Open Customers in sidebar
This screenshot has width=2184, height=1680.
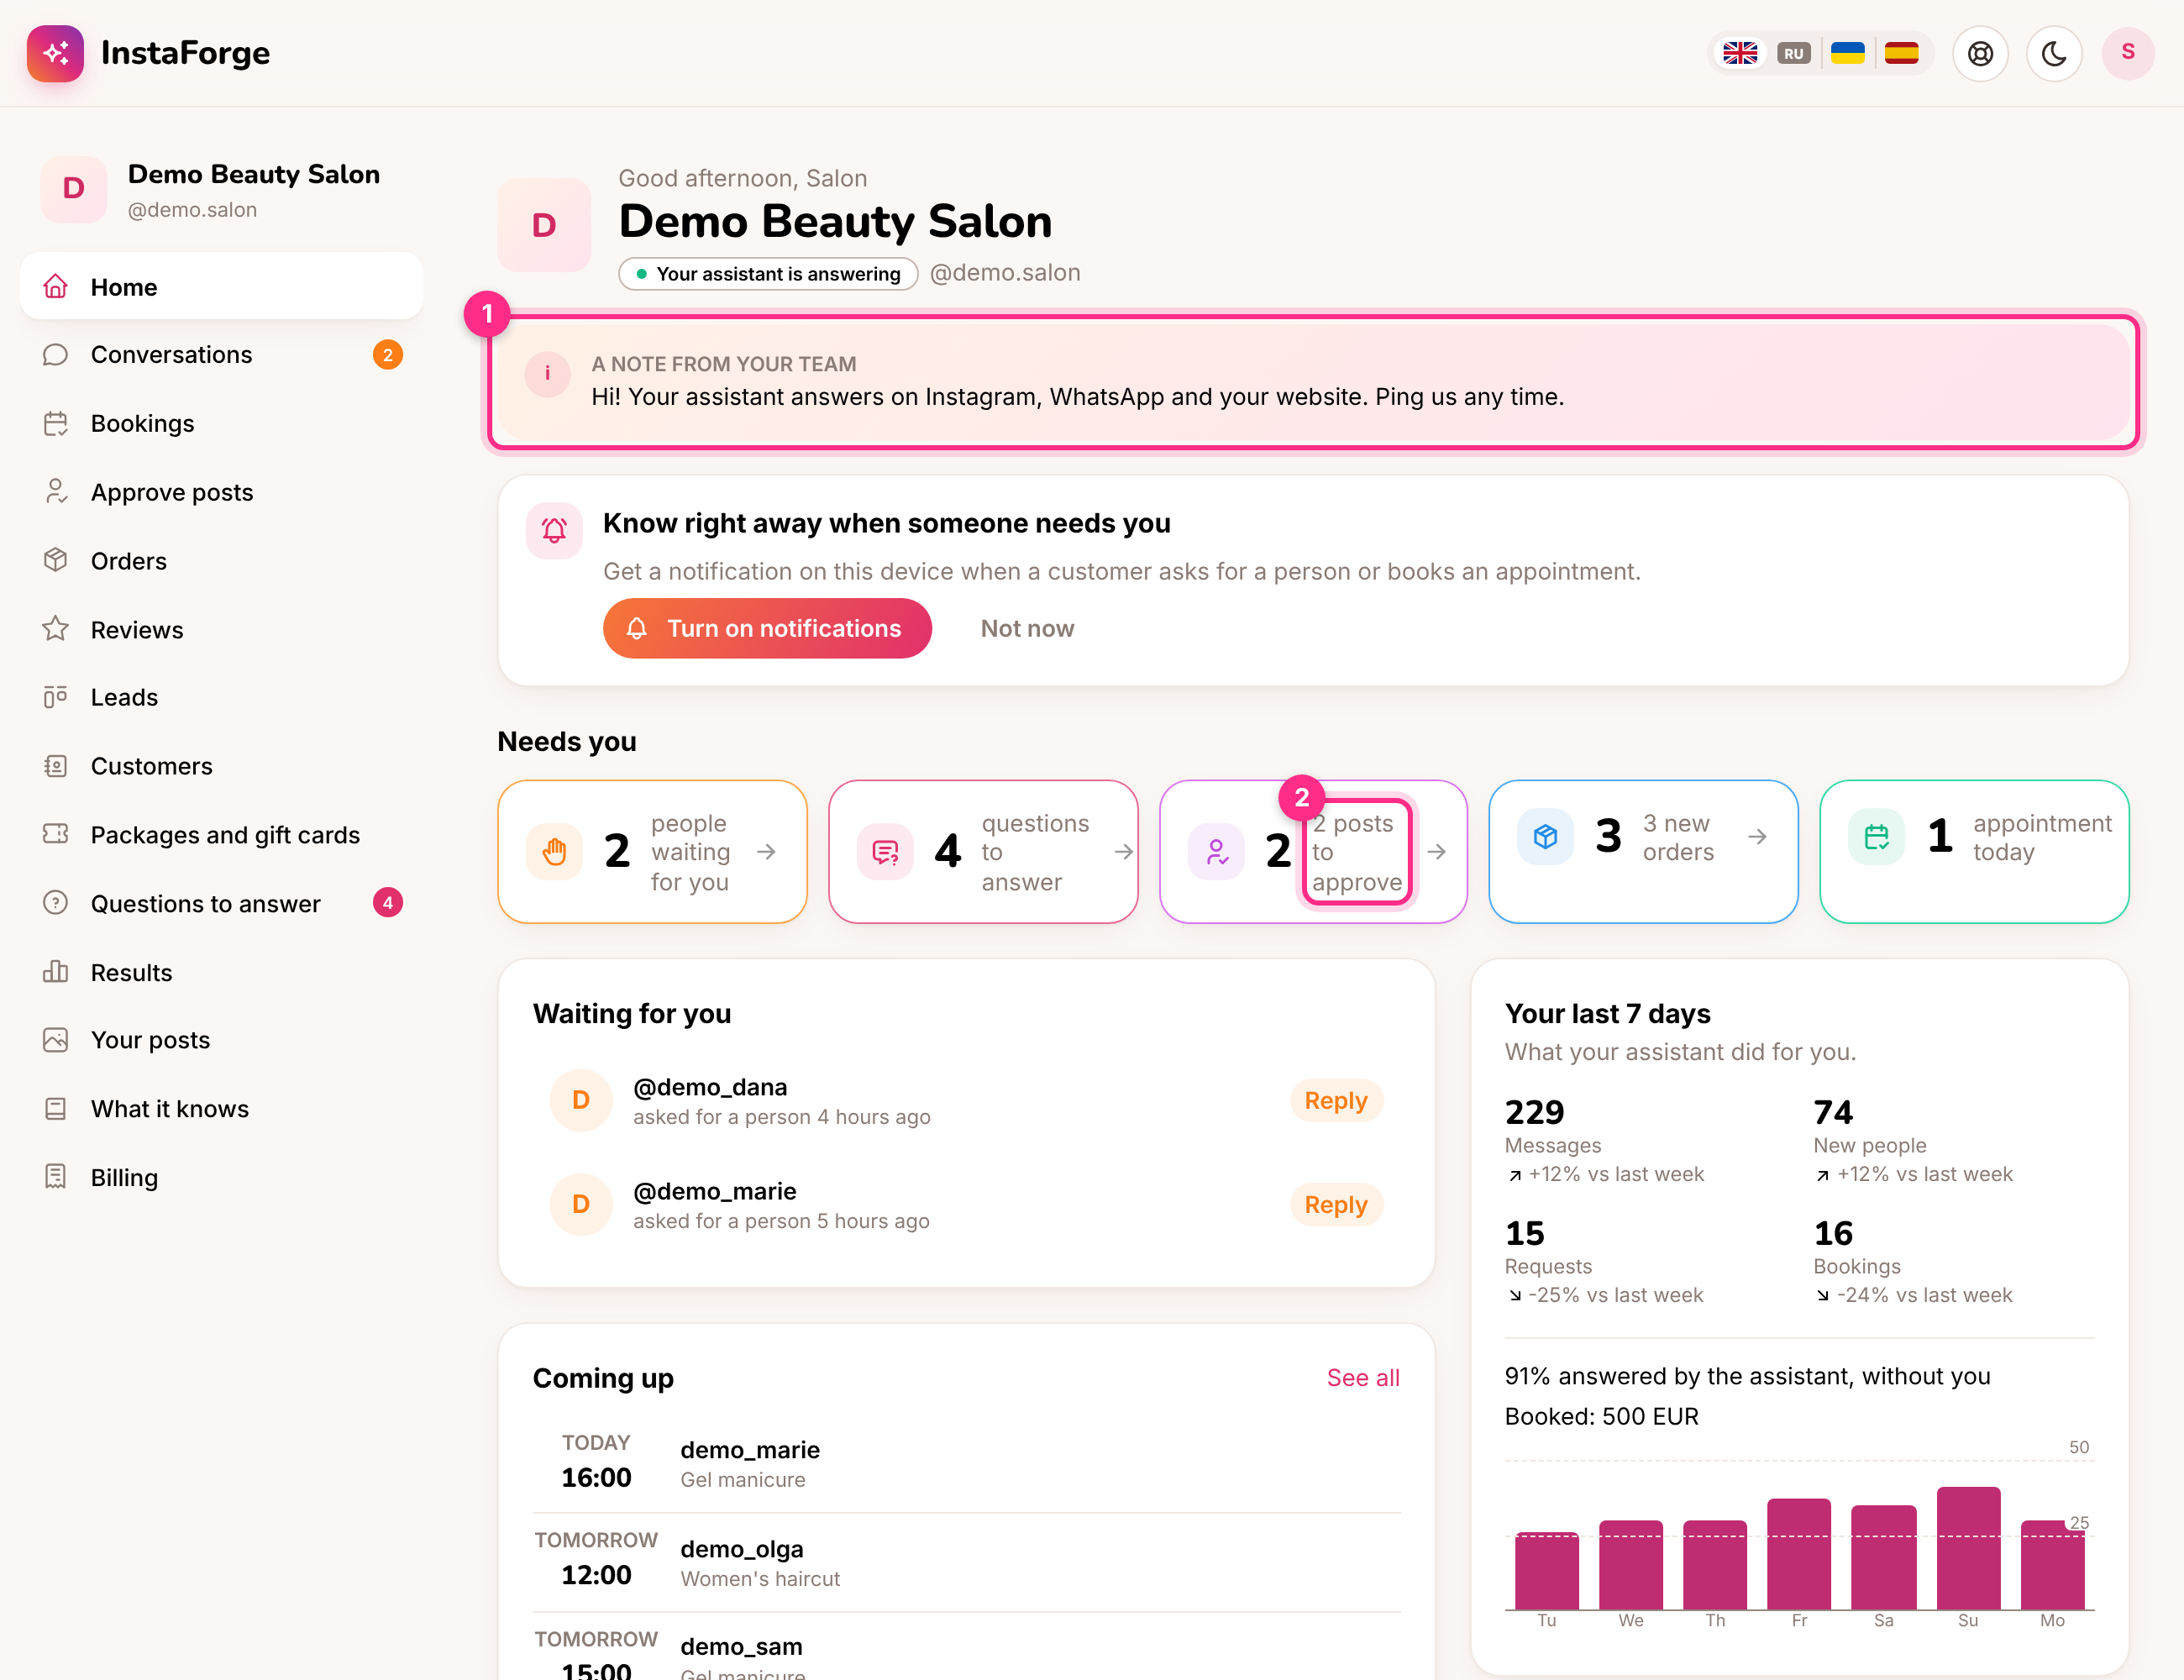221,766
